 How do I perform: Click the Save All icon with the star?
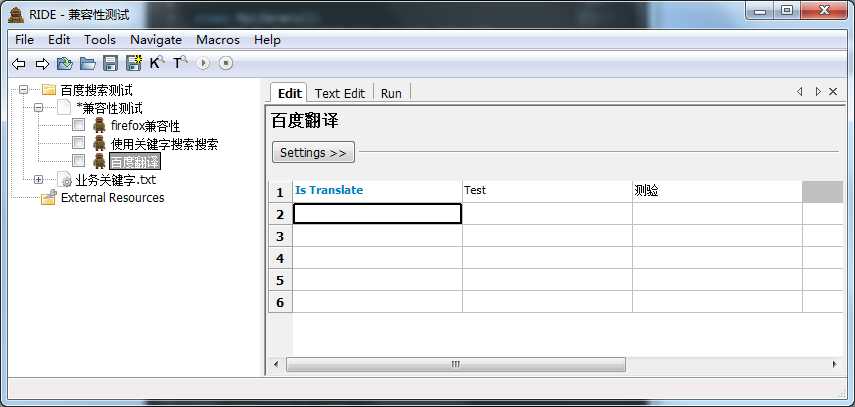click(x=134, y=63)
